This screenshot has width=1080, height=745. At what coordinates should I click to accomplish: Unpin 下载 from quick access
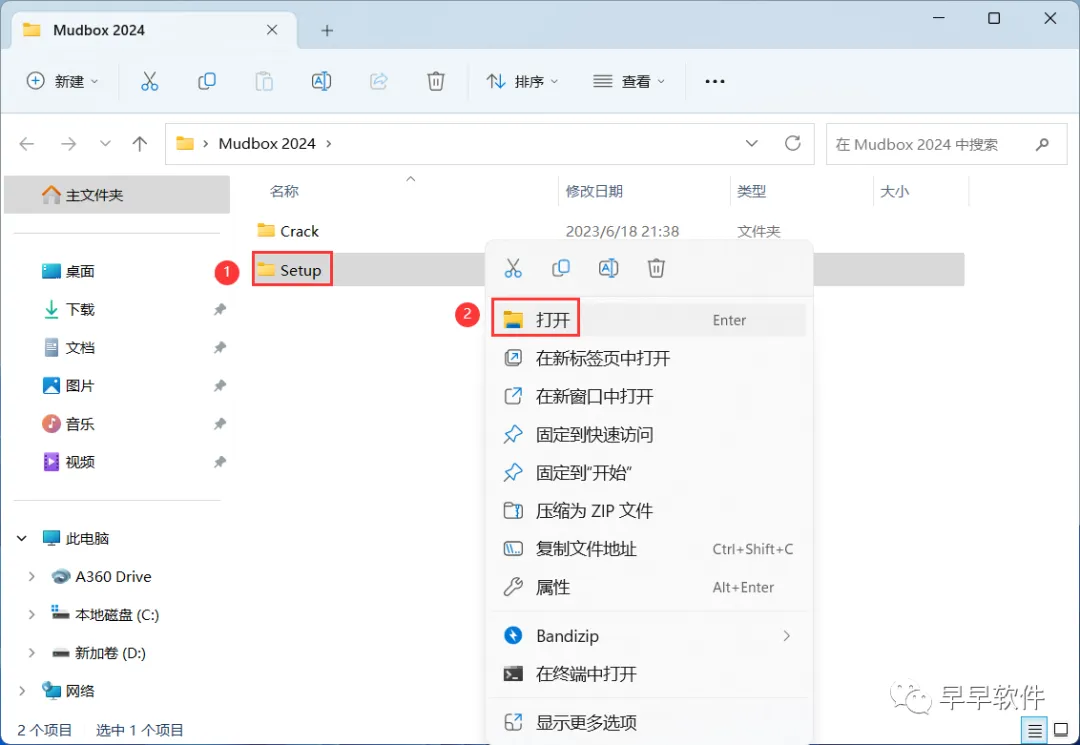pyautogui.click(x=220, y=309)
